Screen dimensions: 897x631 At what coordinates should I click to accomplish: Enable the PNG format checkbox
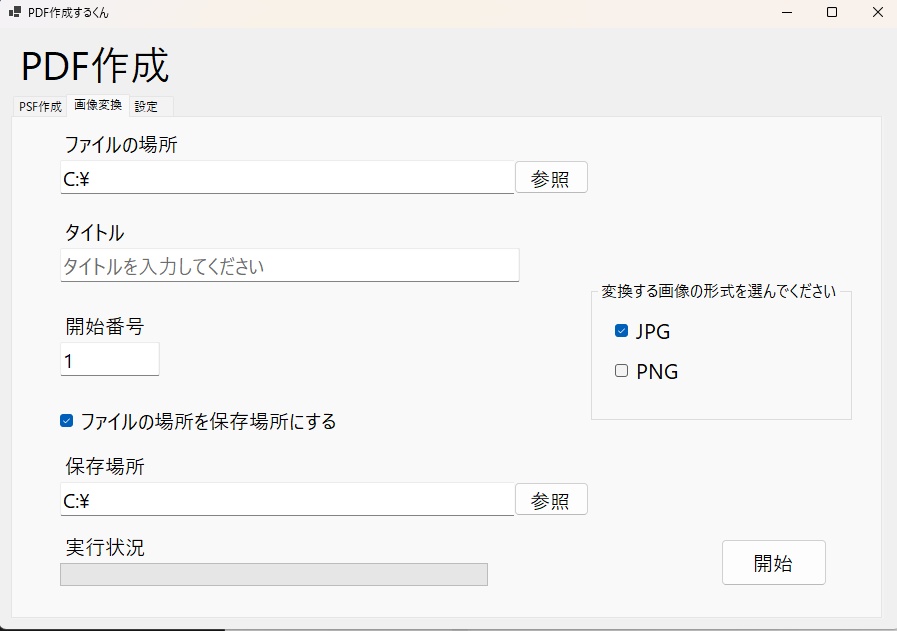coord(621,371)
